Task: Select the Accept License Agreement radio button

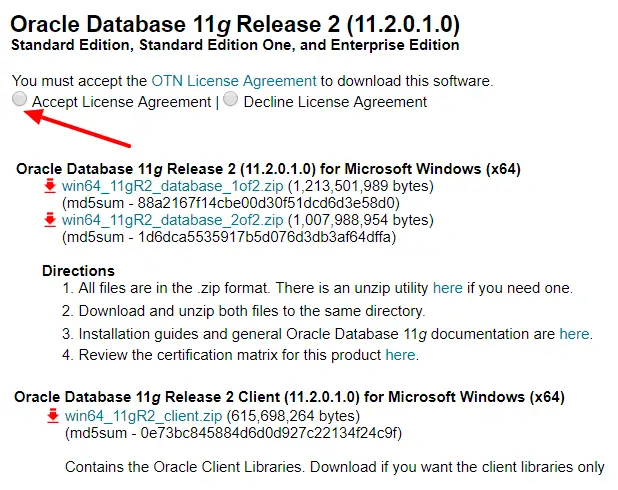Action: (19, 100)
